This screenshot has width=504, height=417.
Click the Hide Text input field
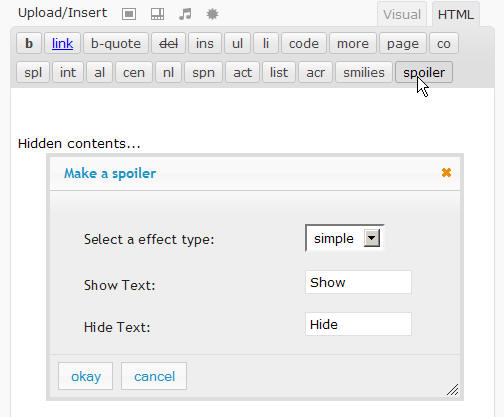(358, 324)
